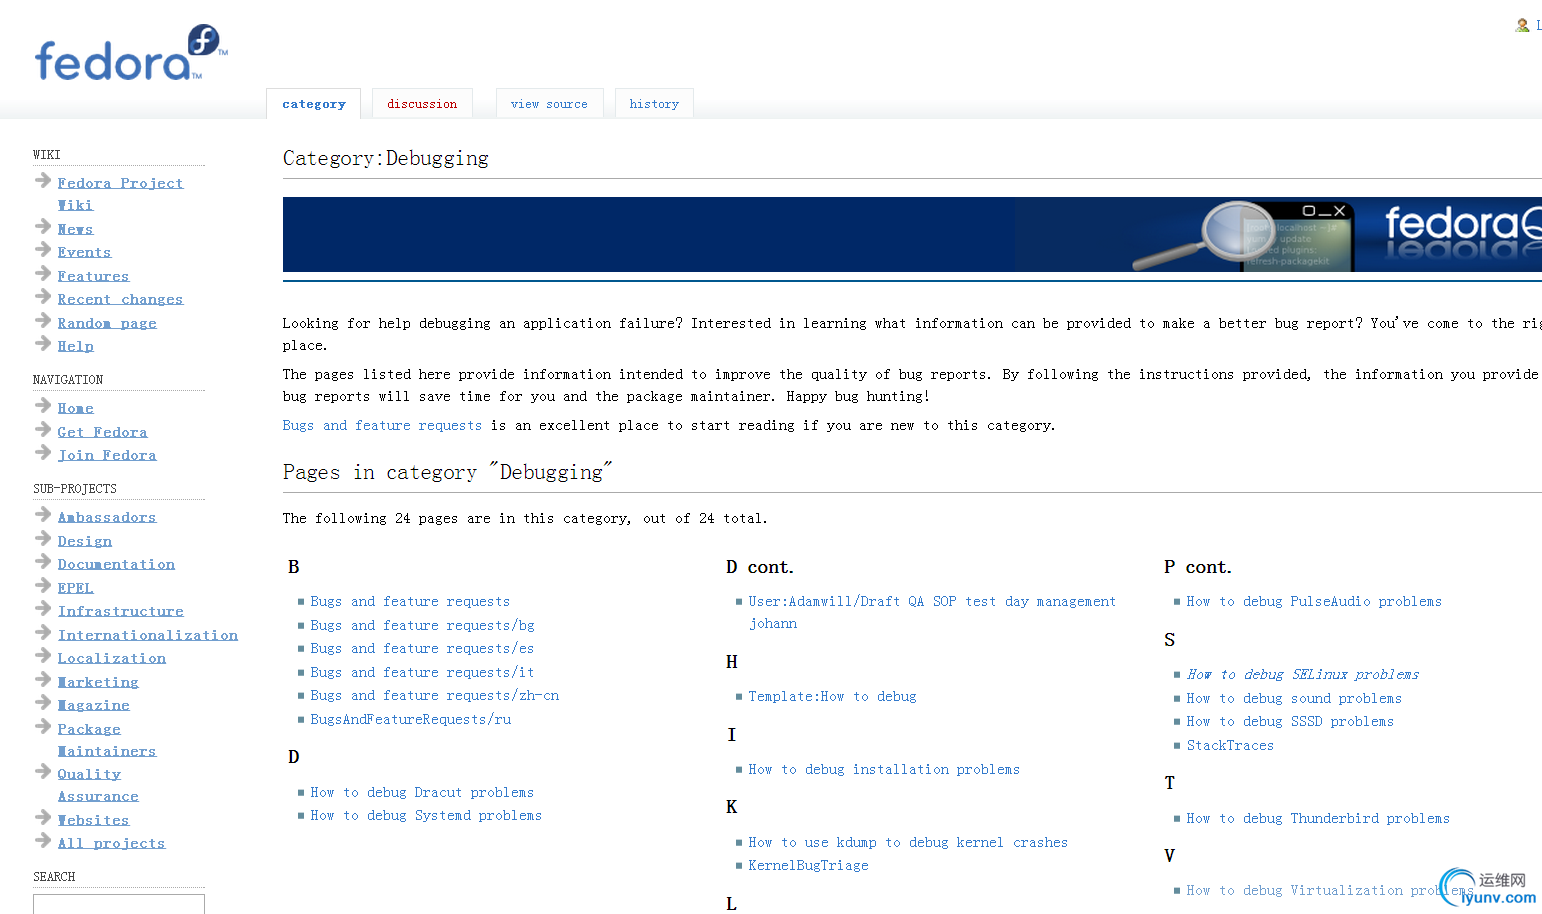Open Bugs and feature requests/zh-cn page
Image resolution: width=1542 pixels, height=914 pixels.
pyautogui.click(x=434, y=695)
